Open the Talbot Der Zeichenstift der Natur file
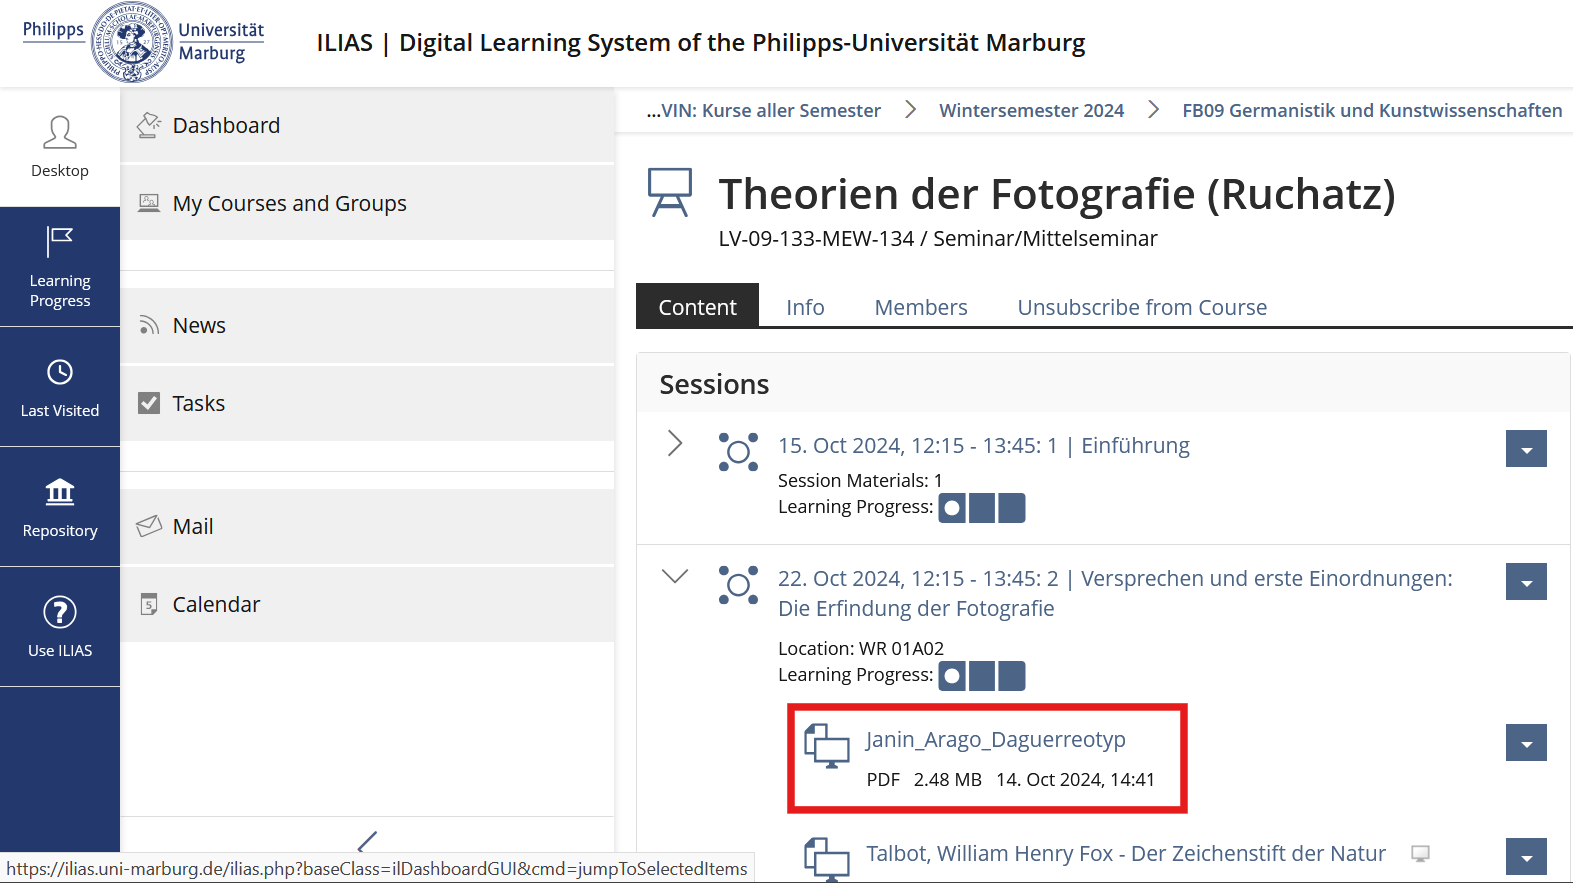Viewport: 1573px width, 883px height. 1125,853
